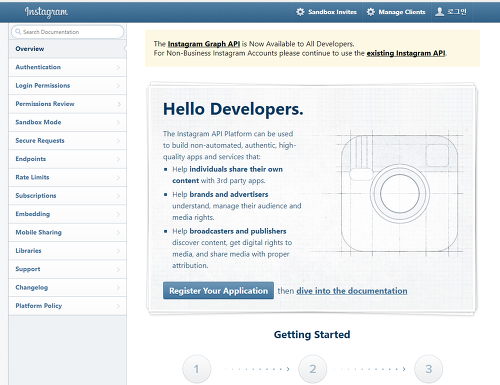This screenshot has width=500, height=385.
Task: Click the step 2 circle under Getting Started
Action: point(313,369)
